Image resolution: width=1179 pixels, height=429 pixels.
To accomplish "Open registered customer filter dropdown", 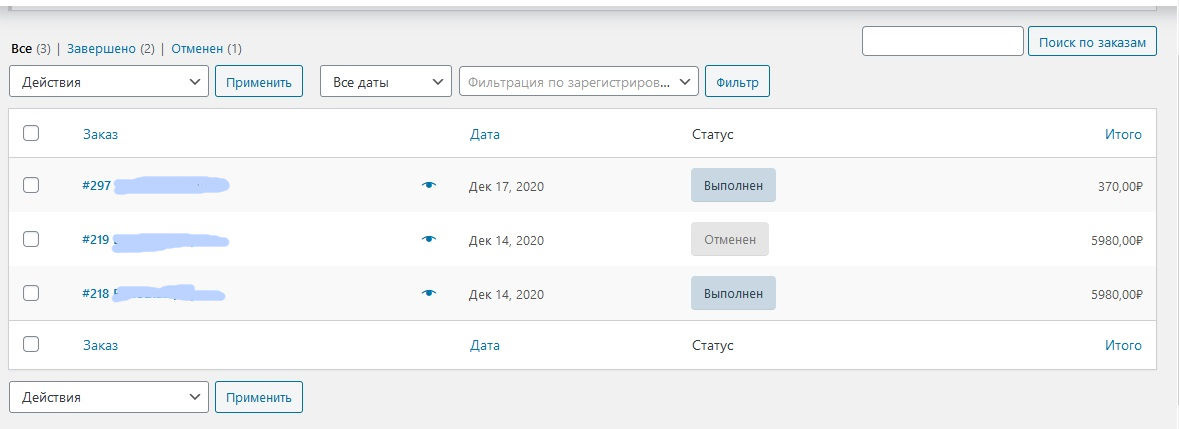I will click(578, 82).
